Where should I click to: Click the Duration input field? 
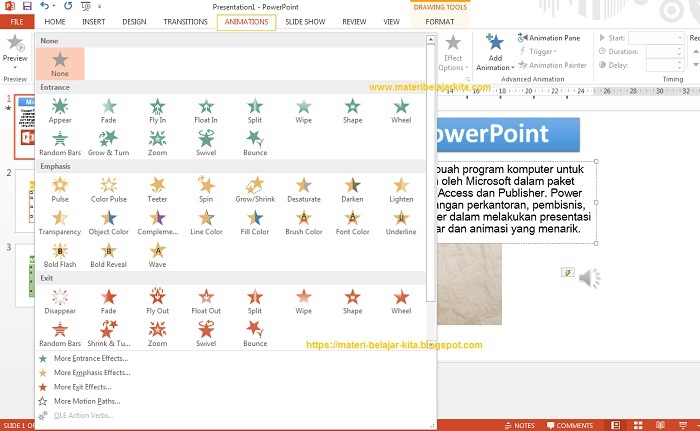pyautogui.click(x=665, y=51)
